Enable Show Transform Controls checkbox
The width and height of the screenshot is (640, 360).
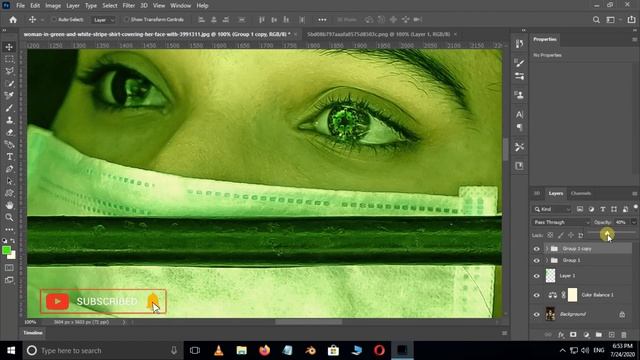click(126, 20)
